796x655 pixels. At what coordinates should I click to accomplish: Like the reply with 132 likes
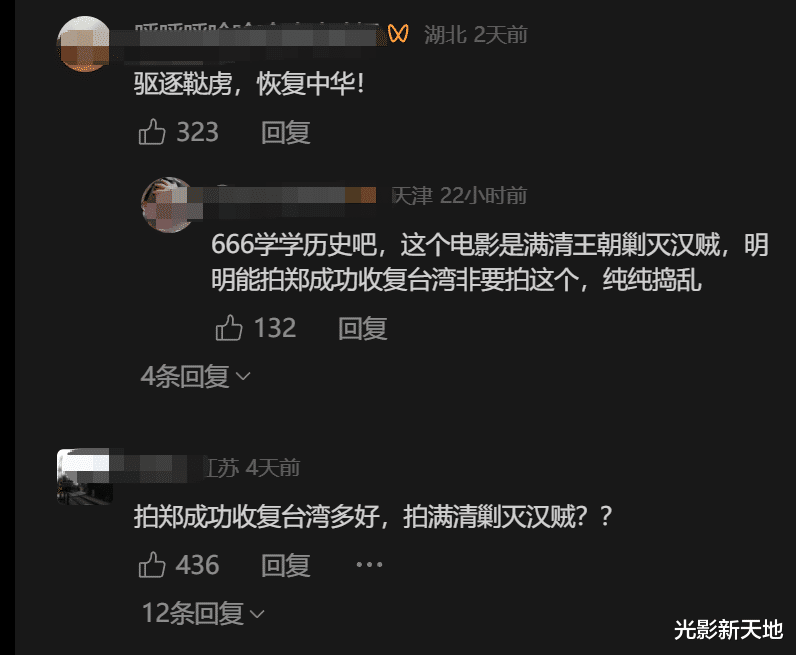click(x=229, y=328)
